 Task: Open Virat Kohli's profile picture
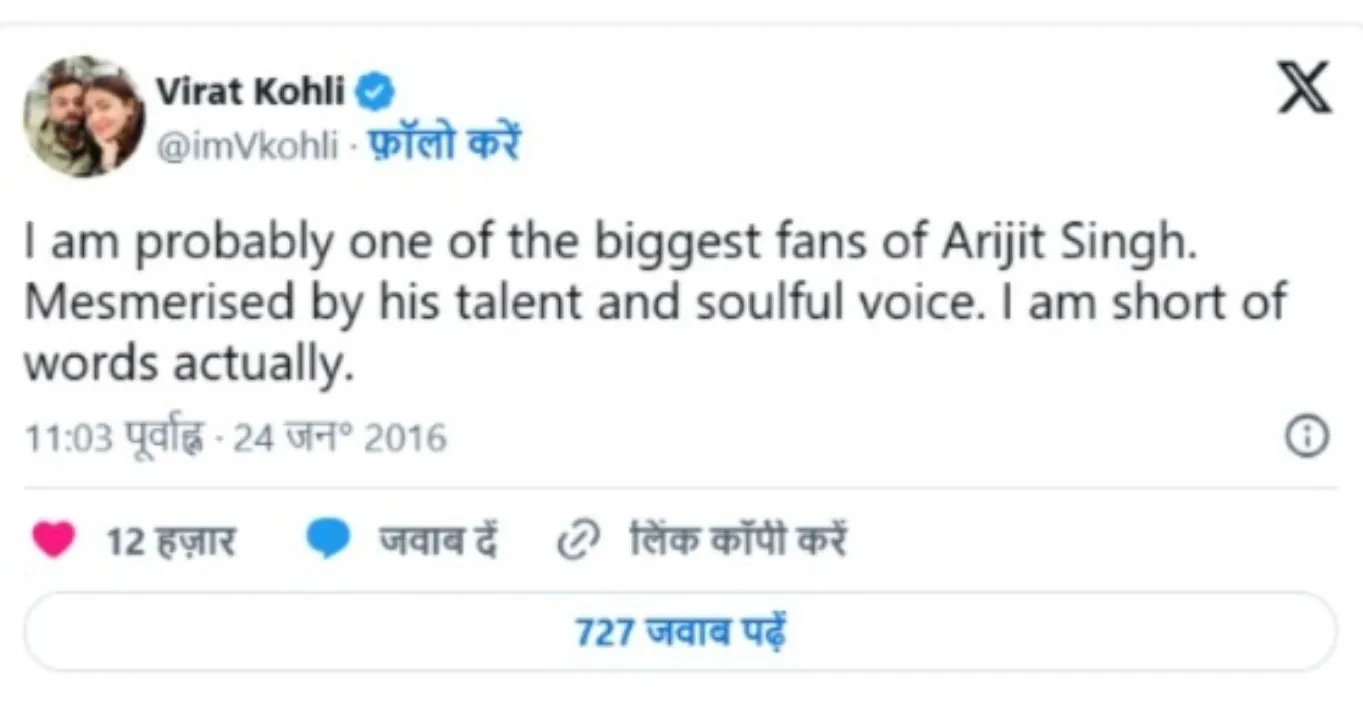pos(85,117)
